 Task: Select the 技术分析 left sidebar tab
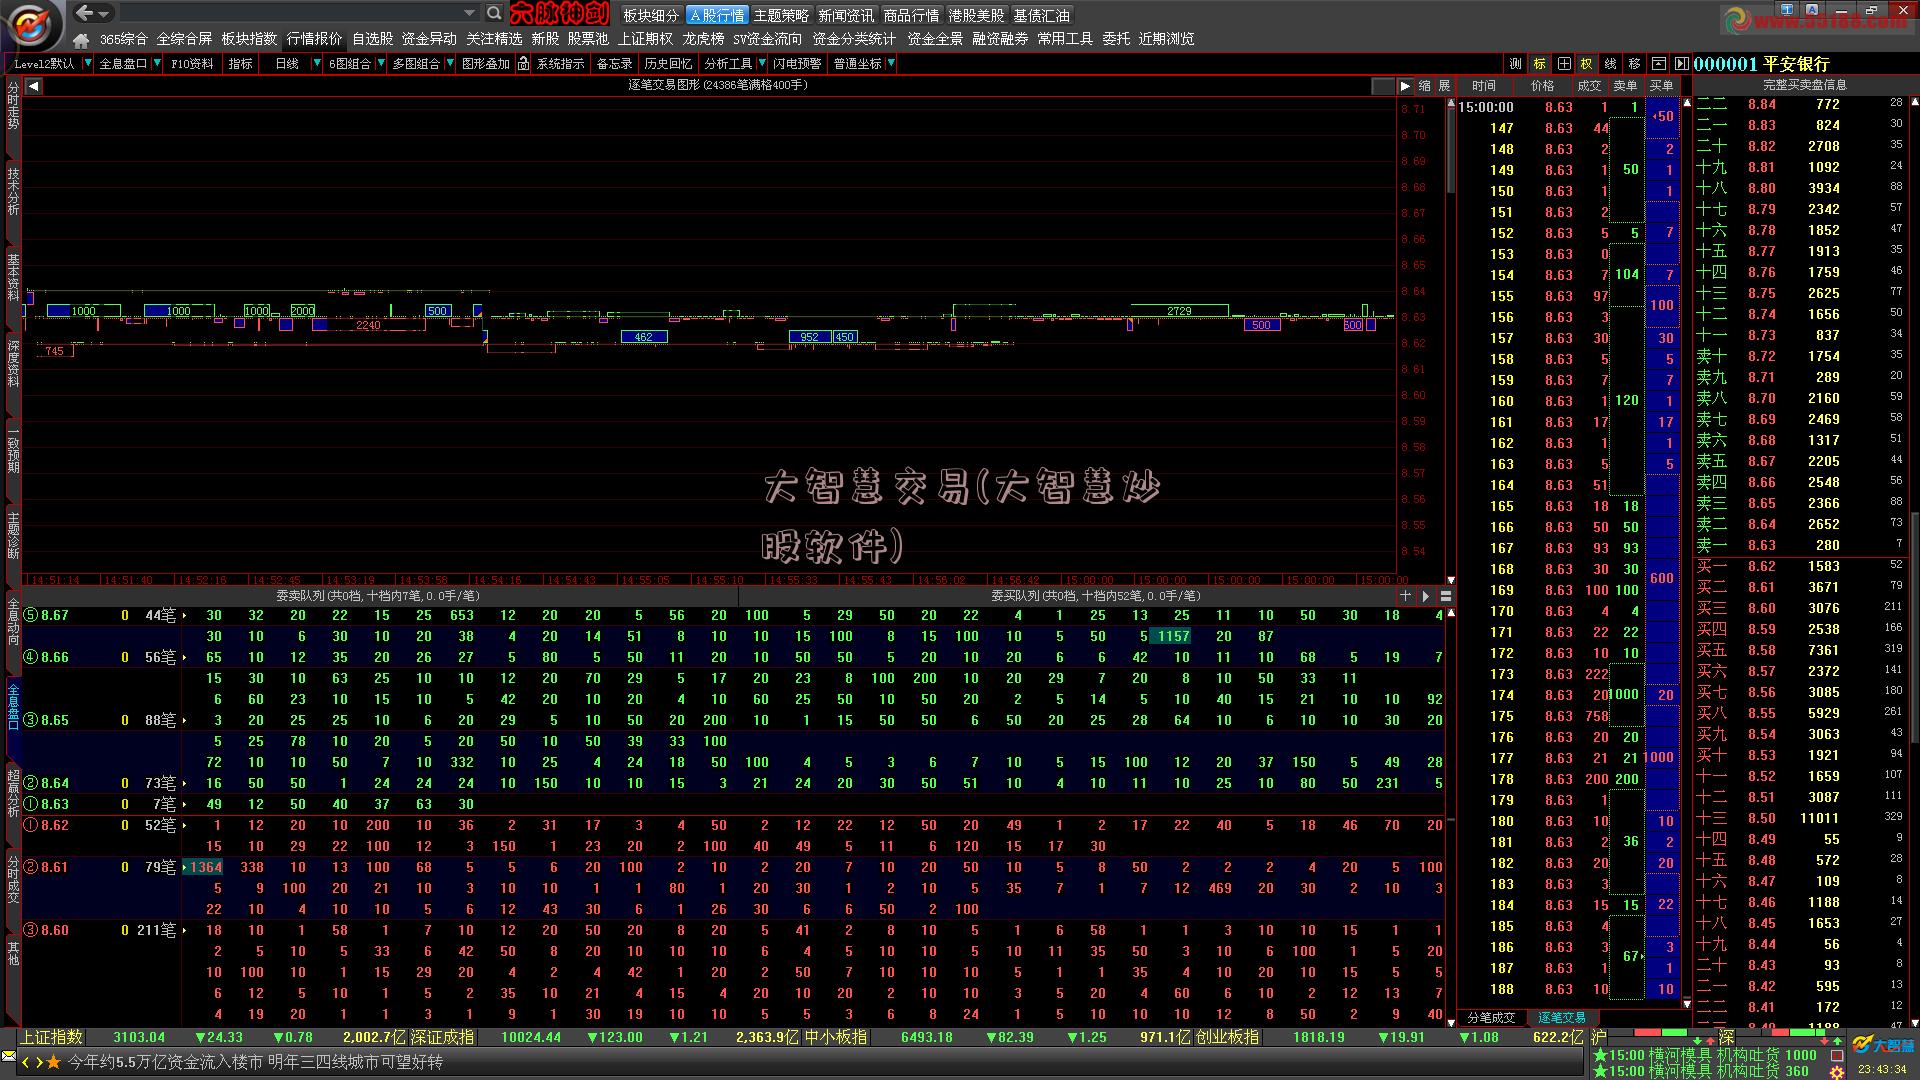tap(13, 191)
